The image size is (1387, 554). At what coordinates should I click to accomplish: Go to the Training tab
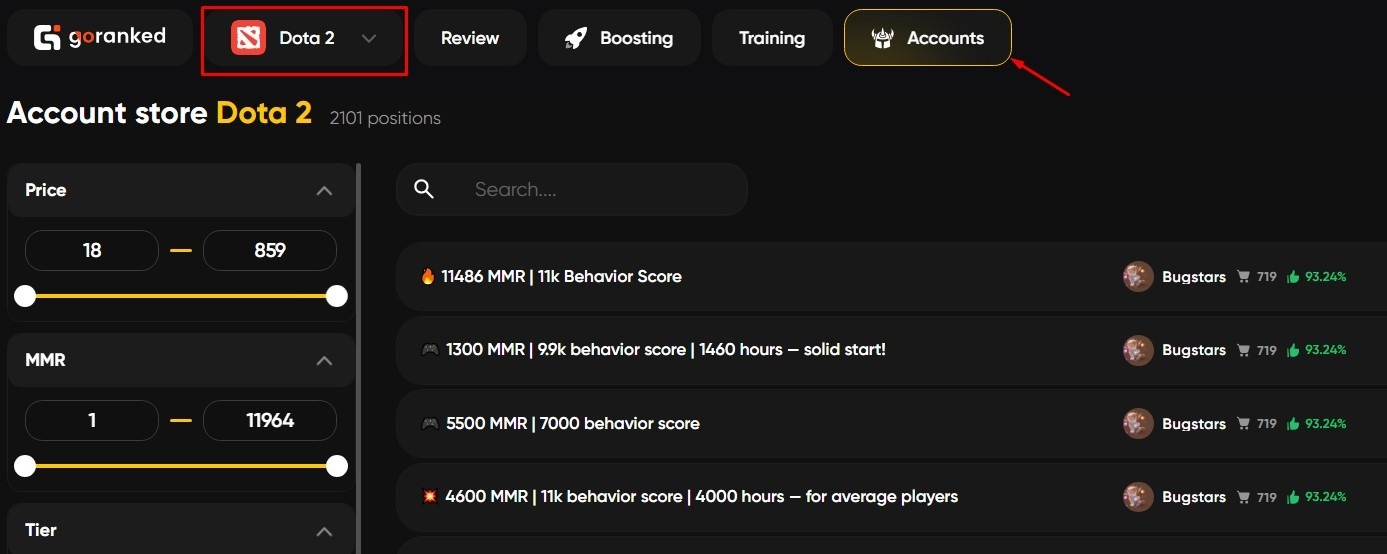click(x=772, y=38)
